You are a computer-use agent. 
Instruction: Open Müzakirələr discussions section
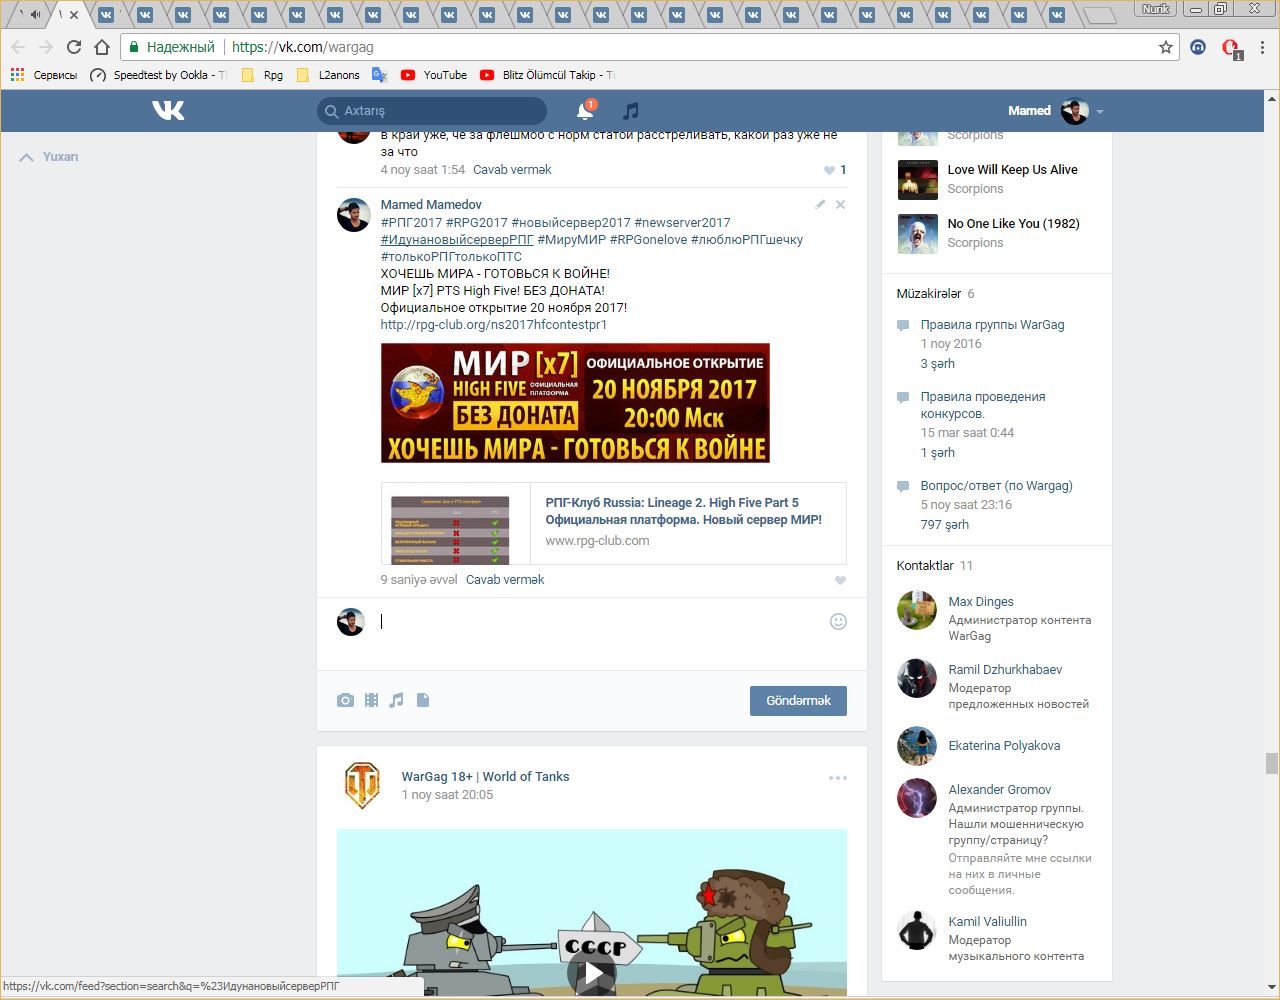[x=928, y=294]
